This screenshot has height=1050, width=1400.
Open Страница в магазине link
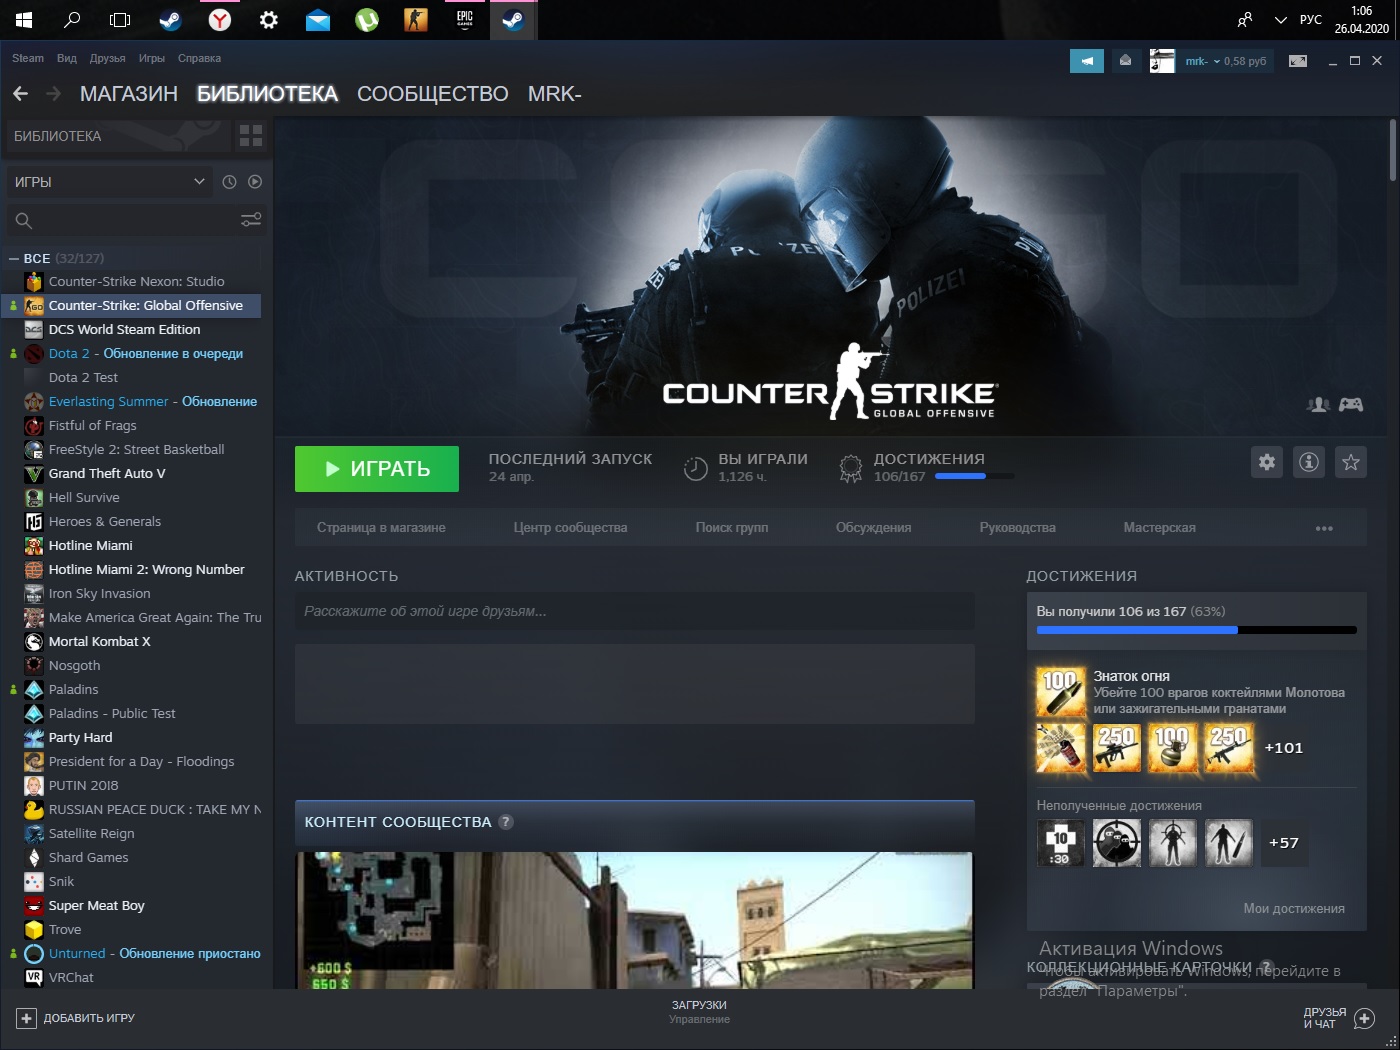click(x=381, y=528)
